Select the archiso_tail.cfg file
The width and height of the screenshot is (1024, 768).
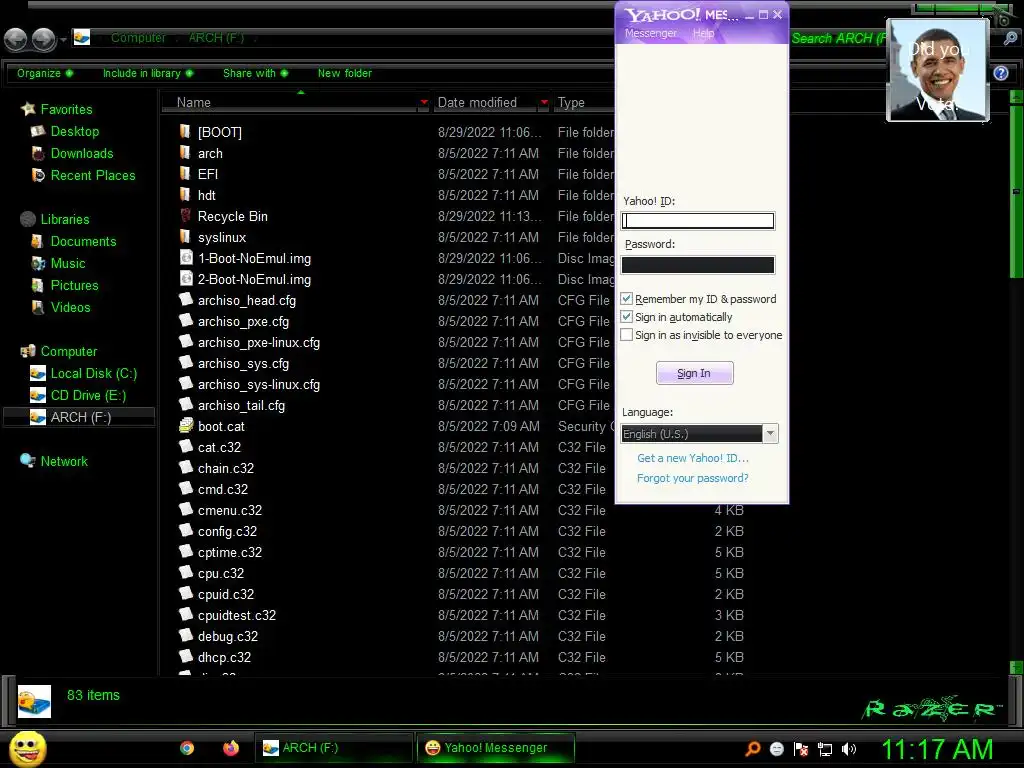coord(241,406)
